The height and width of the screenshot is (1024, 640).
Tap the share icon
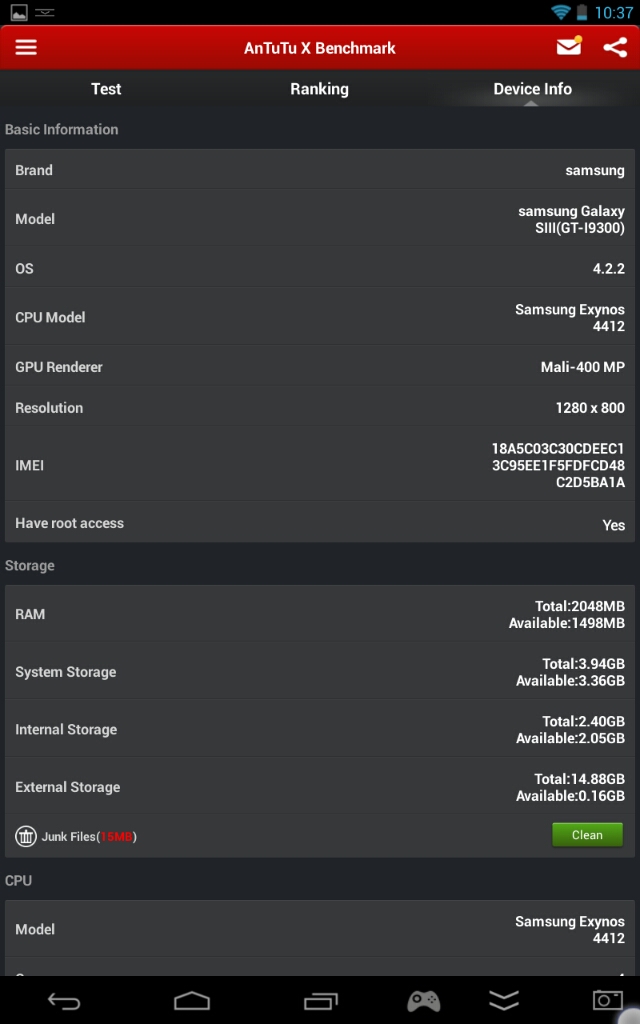click(x=615, y=47)
